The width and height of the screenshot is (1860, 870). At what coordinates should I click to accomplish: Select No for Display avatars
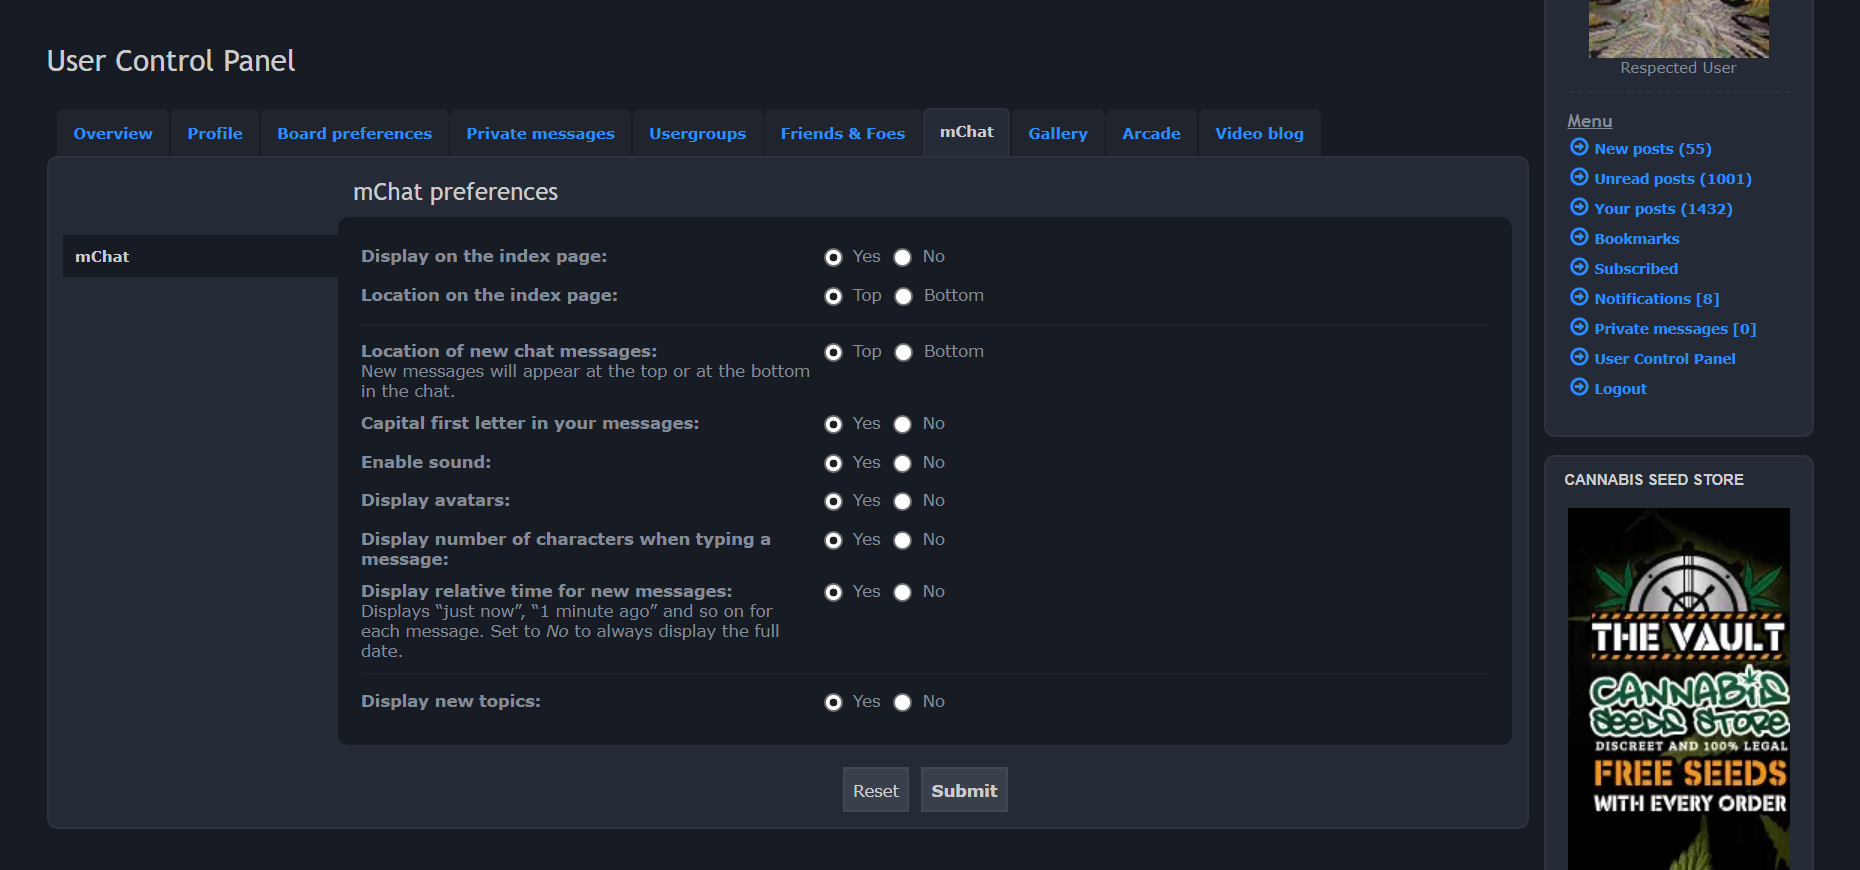pos(903,502)
